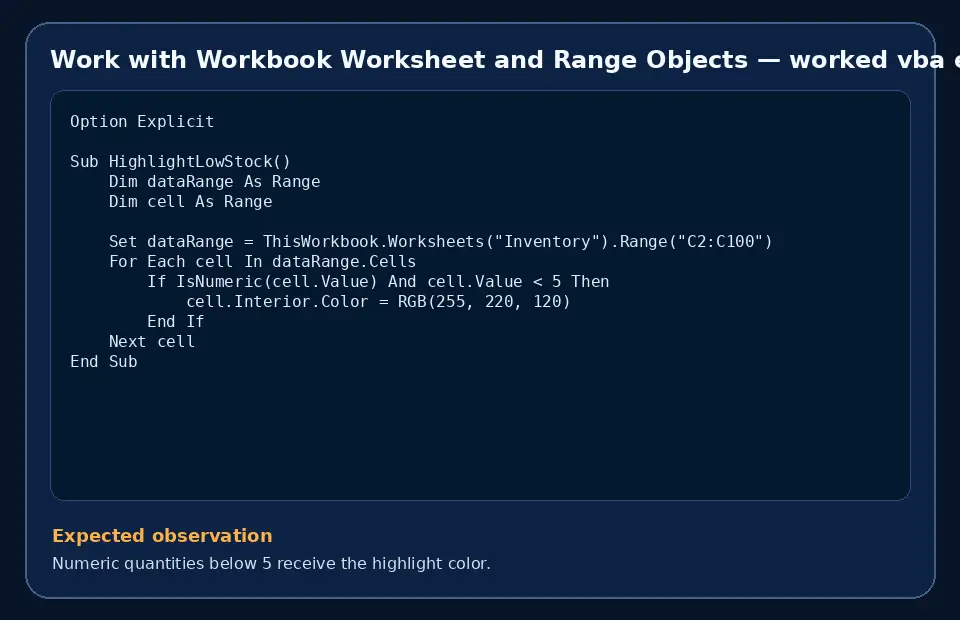Click the 'Option Explicit' code line
Viewport: 960px width, 620px height.
coord(142,122)
